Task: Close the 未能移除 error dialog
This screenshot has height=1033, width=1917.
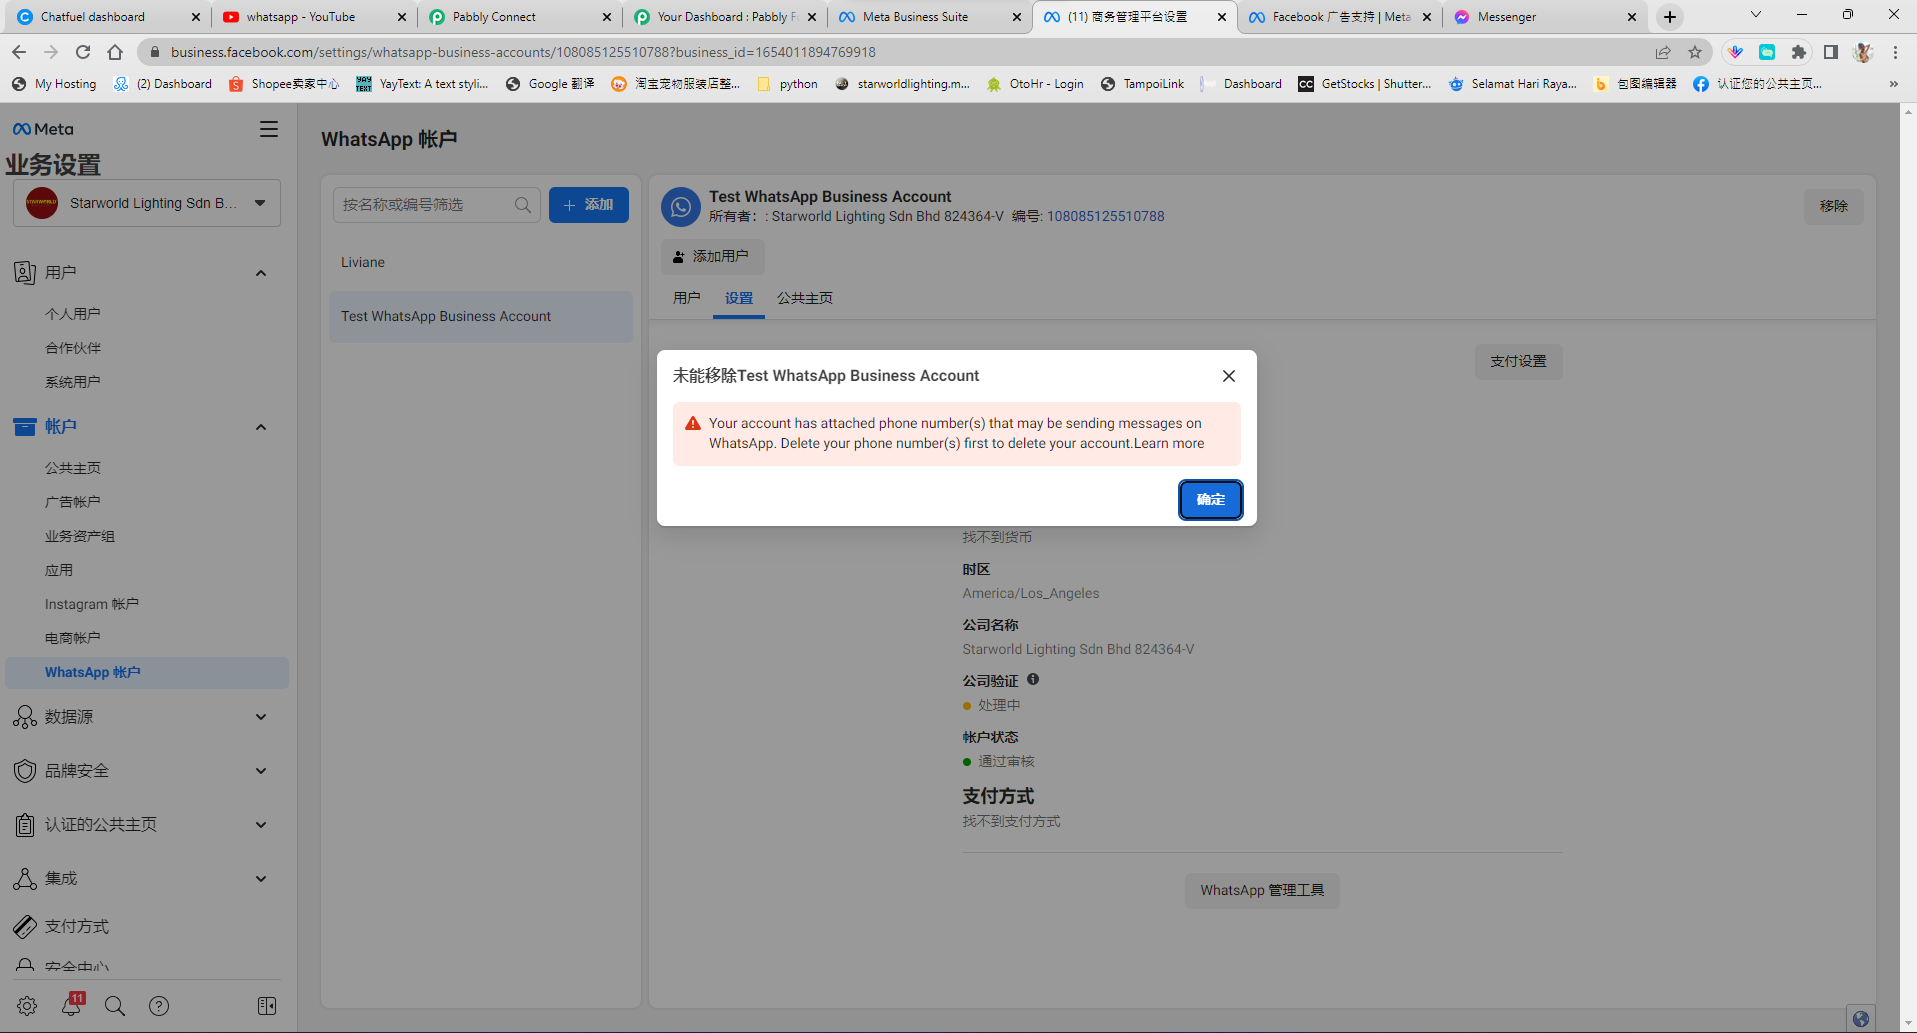Action: (1229, 376)
